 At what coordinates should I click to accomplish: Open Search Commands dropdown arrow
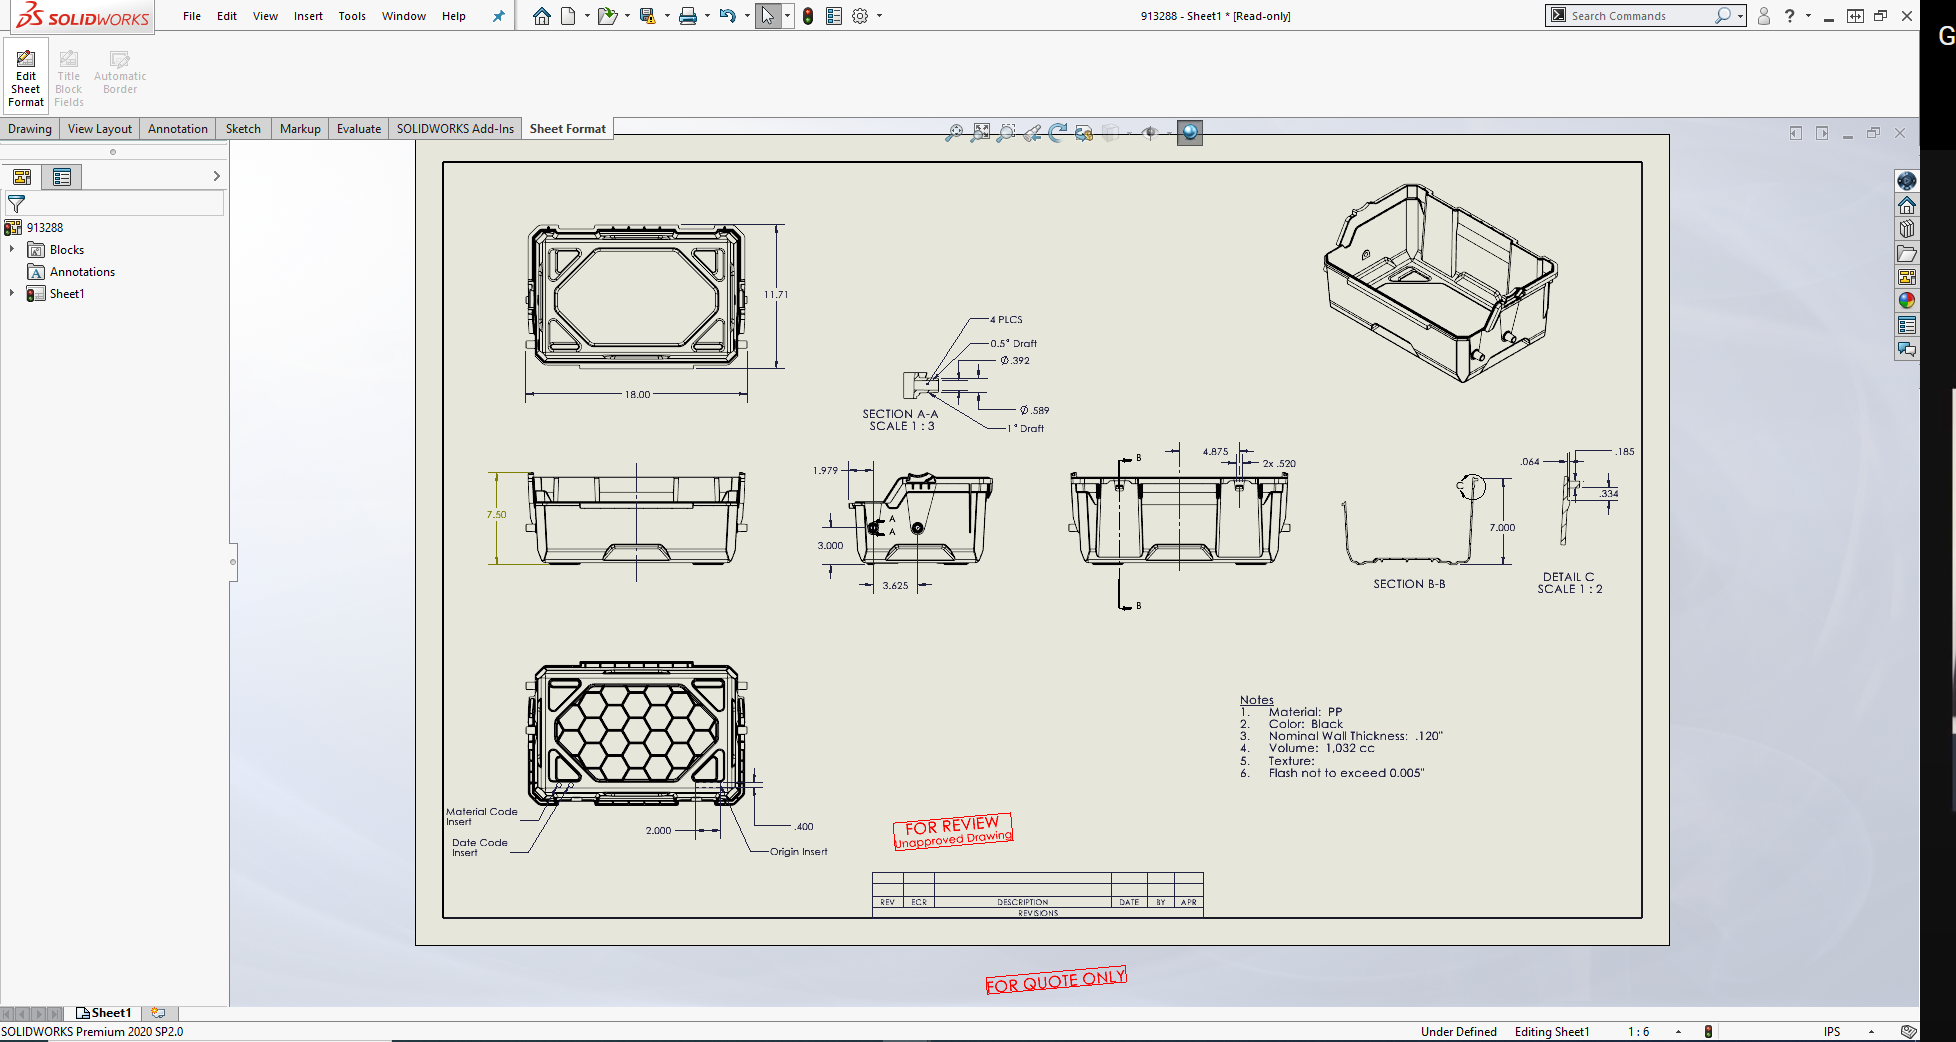tap(1741, 16)
